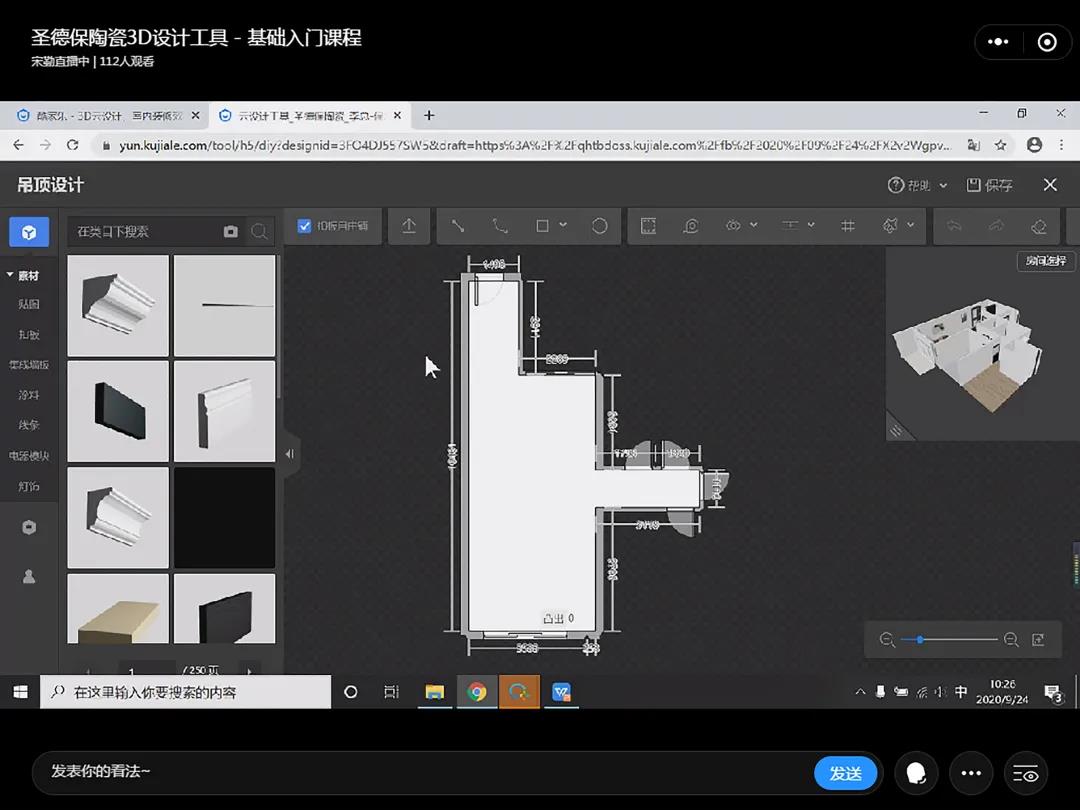The height and width of the screenshot is (810, 1080).
Task: Click the 保存 save button
Action: [989, 185]
